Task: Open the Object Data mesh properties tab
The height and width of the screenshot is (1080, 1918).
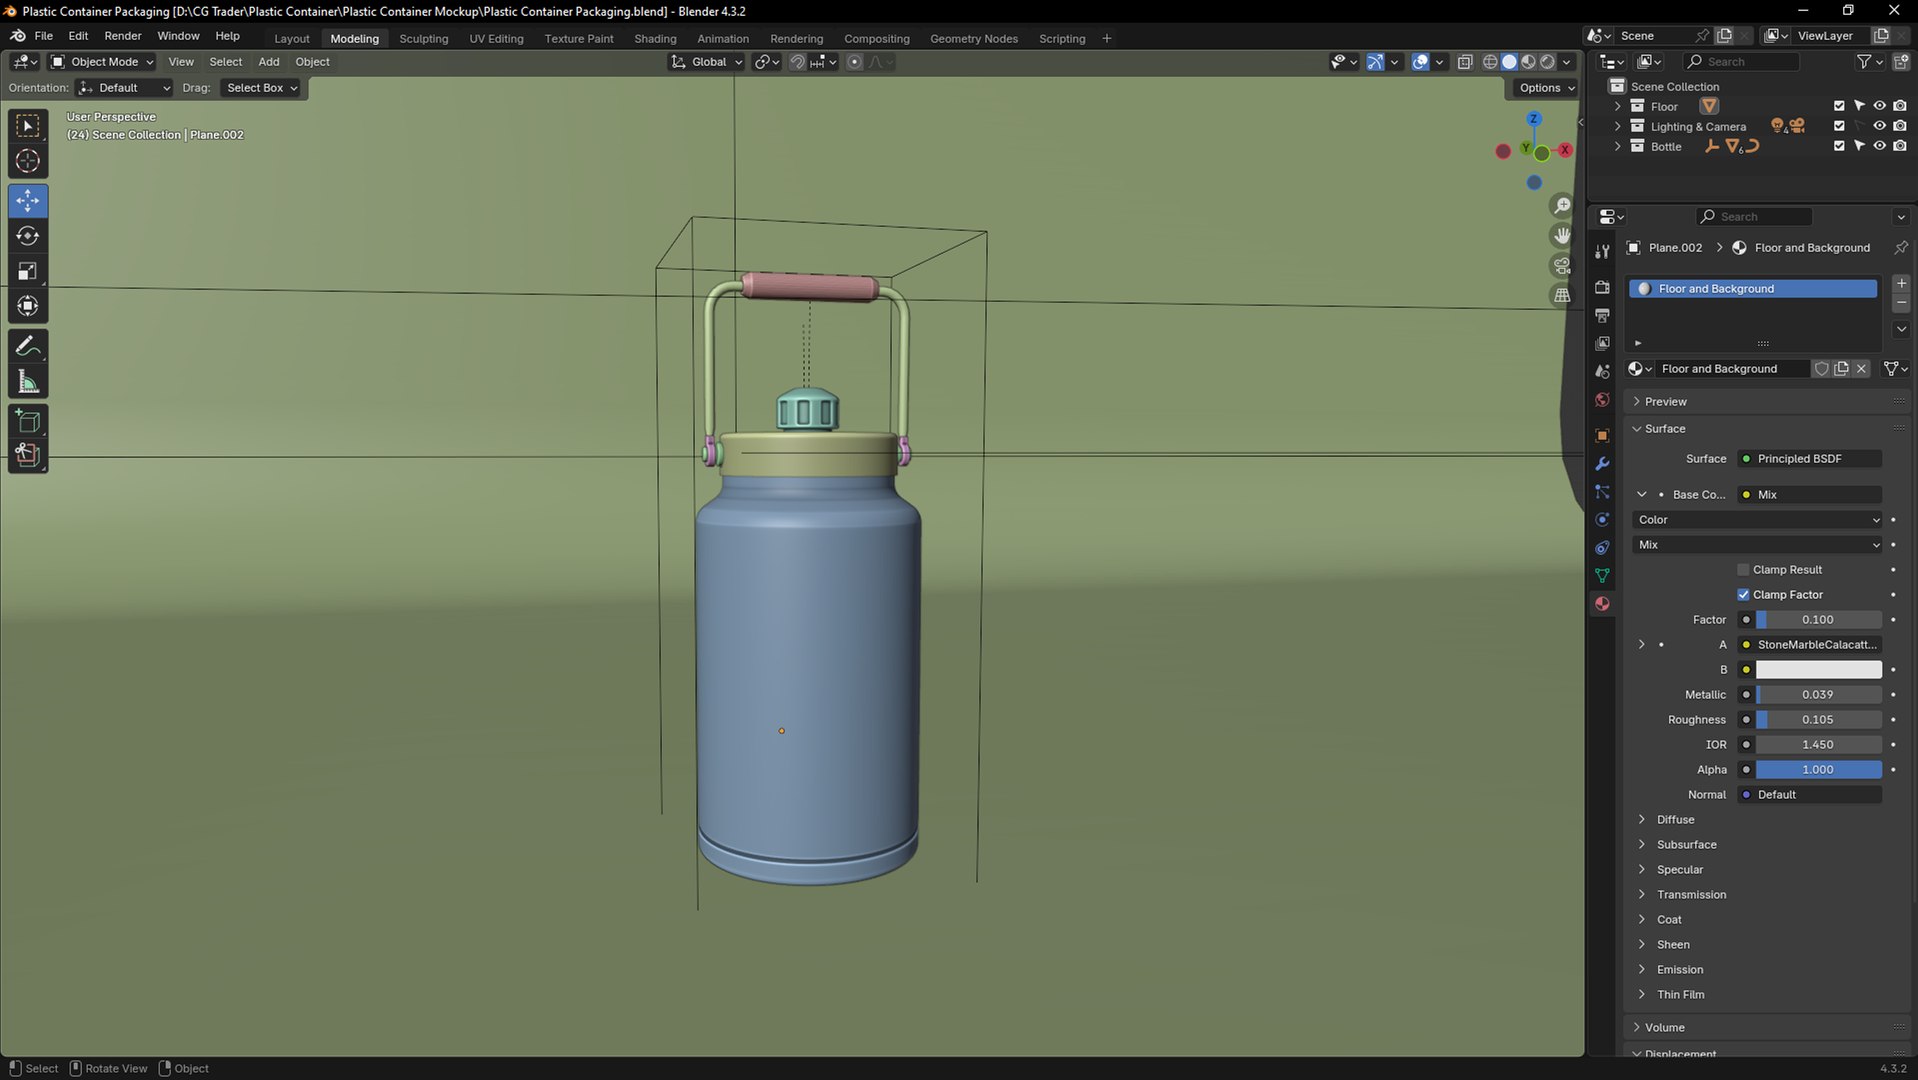Action: (x=1602, y=576)
